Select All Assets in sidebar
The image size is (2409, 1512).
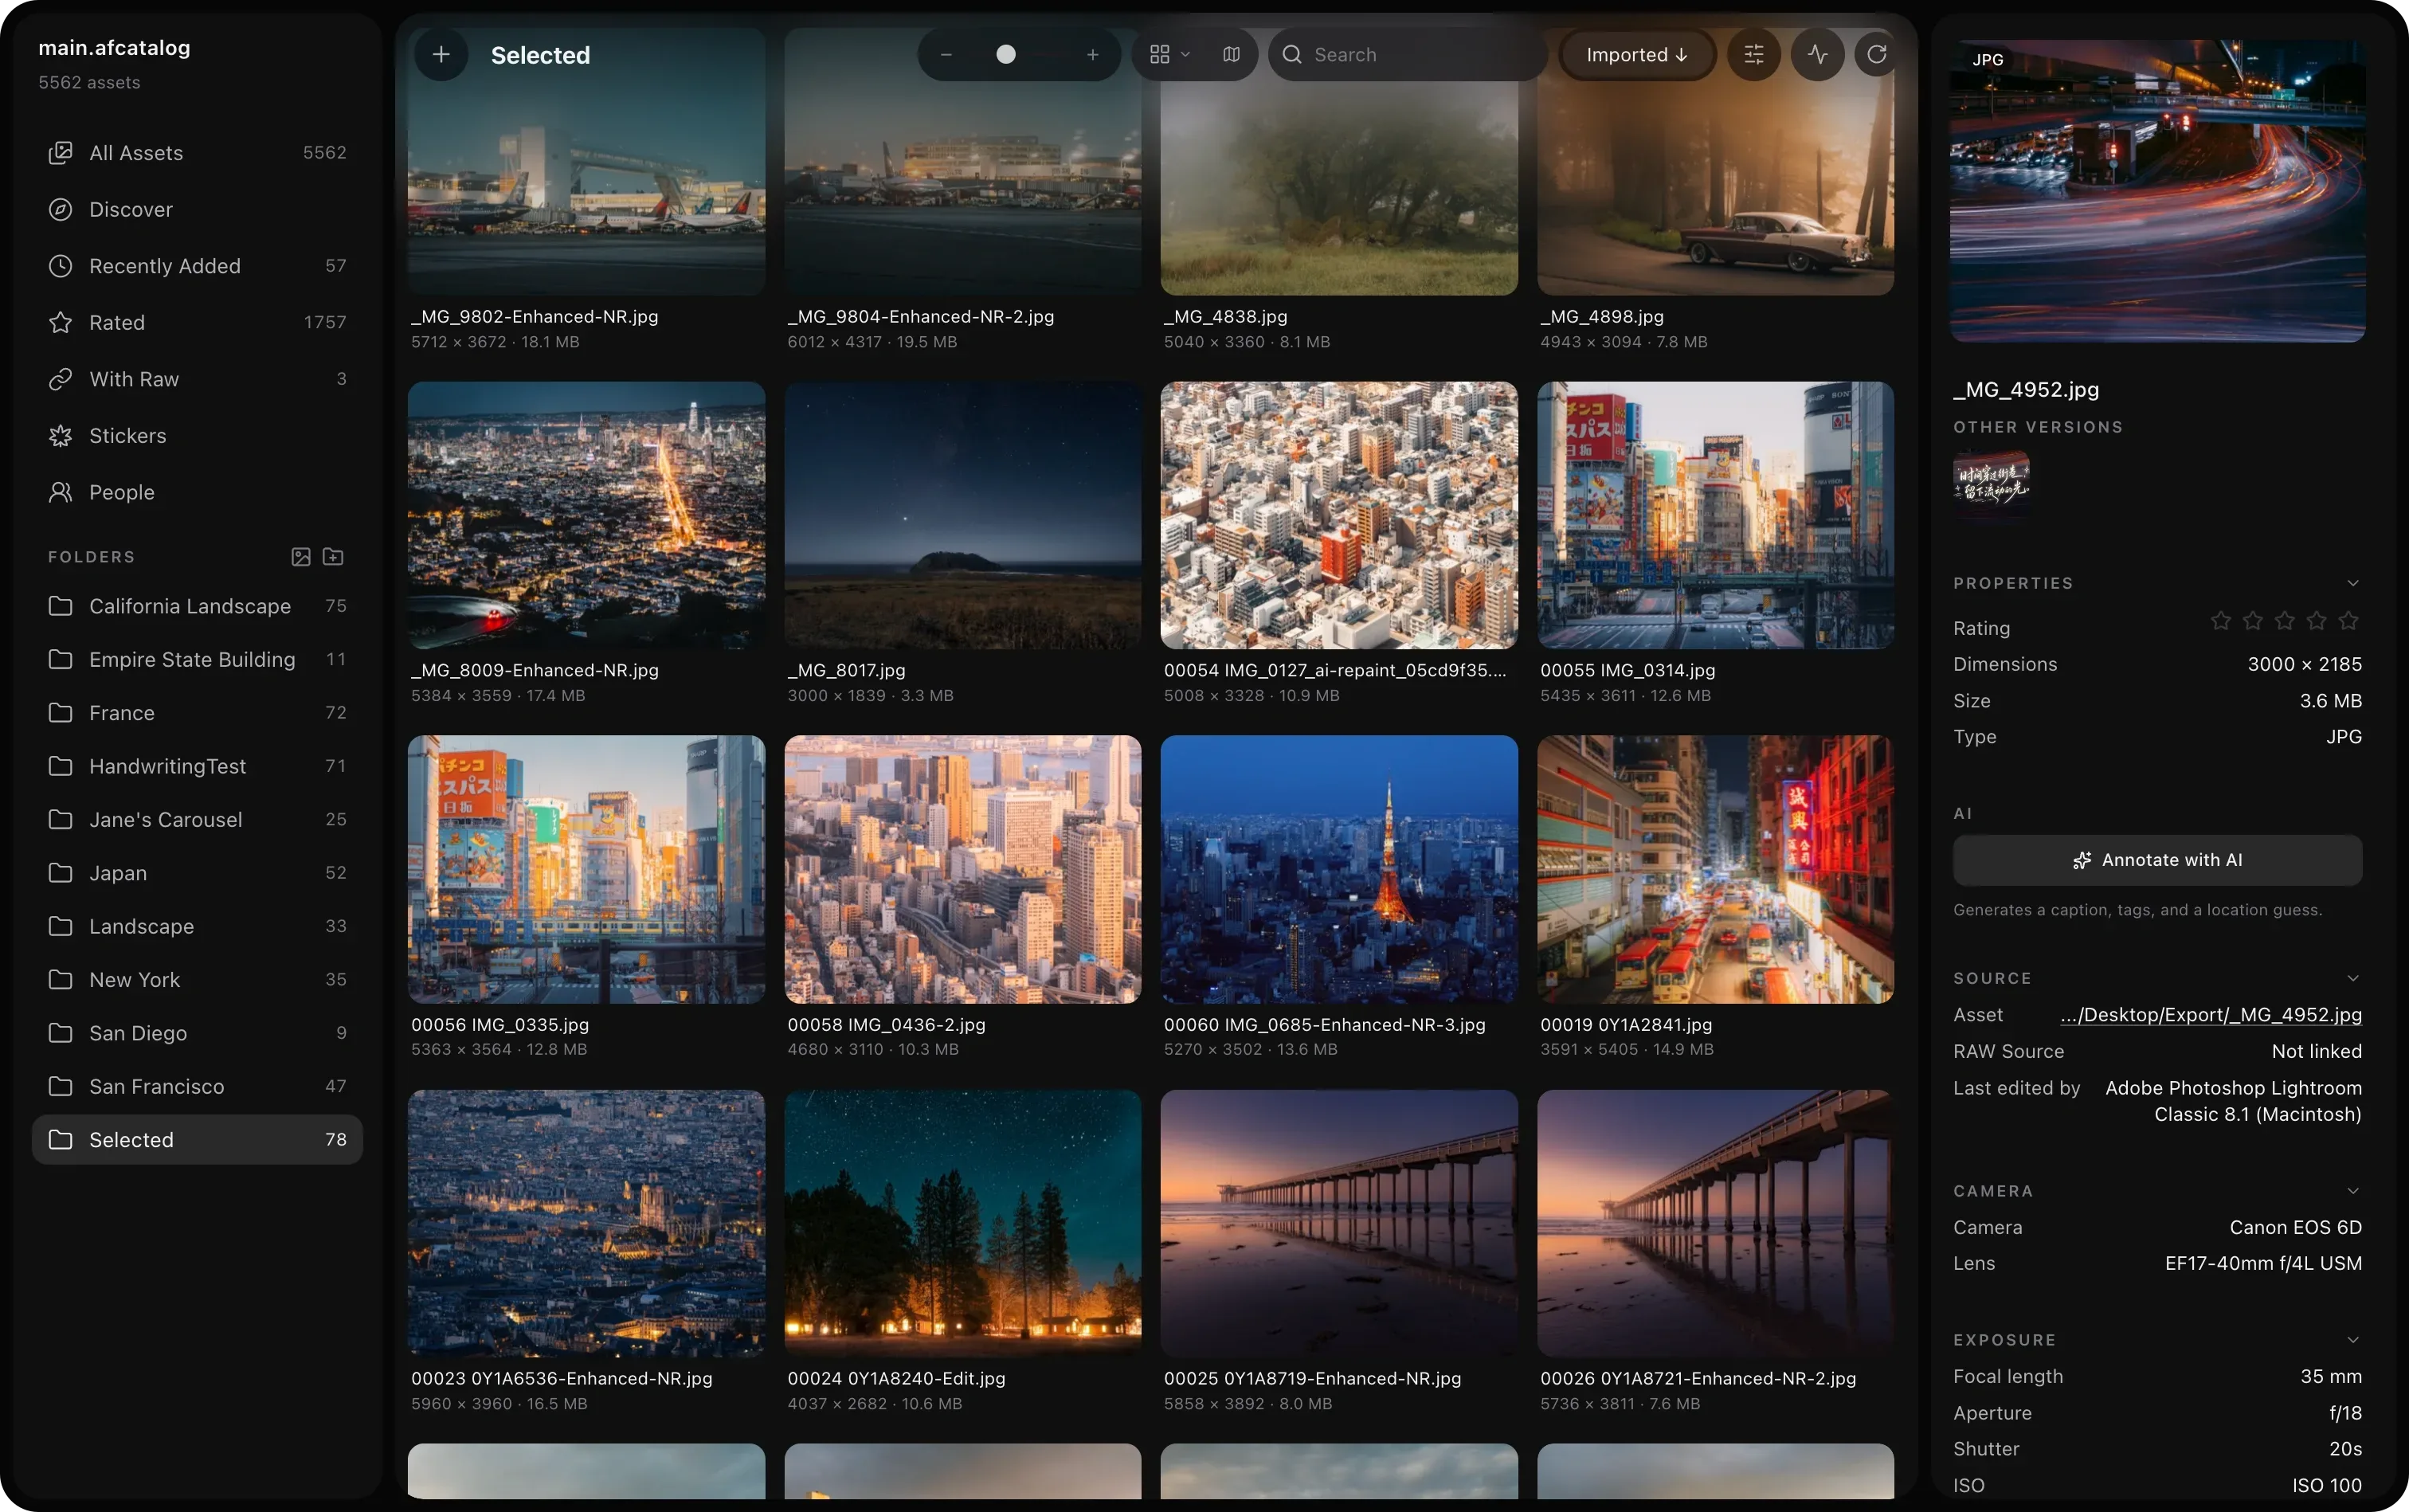click(x=197, y=153)
